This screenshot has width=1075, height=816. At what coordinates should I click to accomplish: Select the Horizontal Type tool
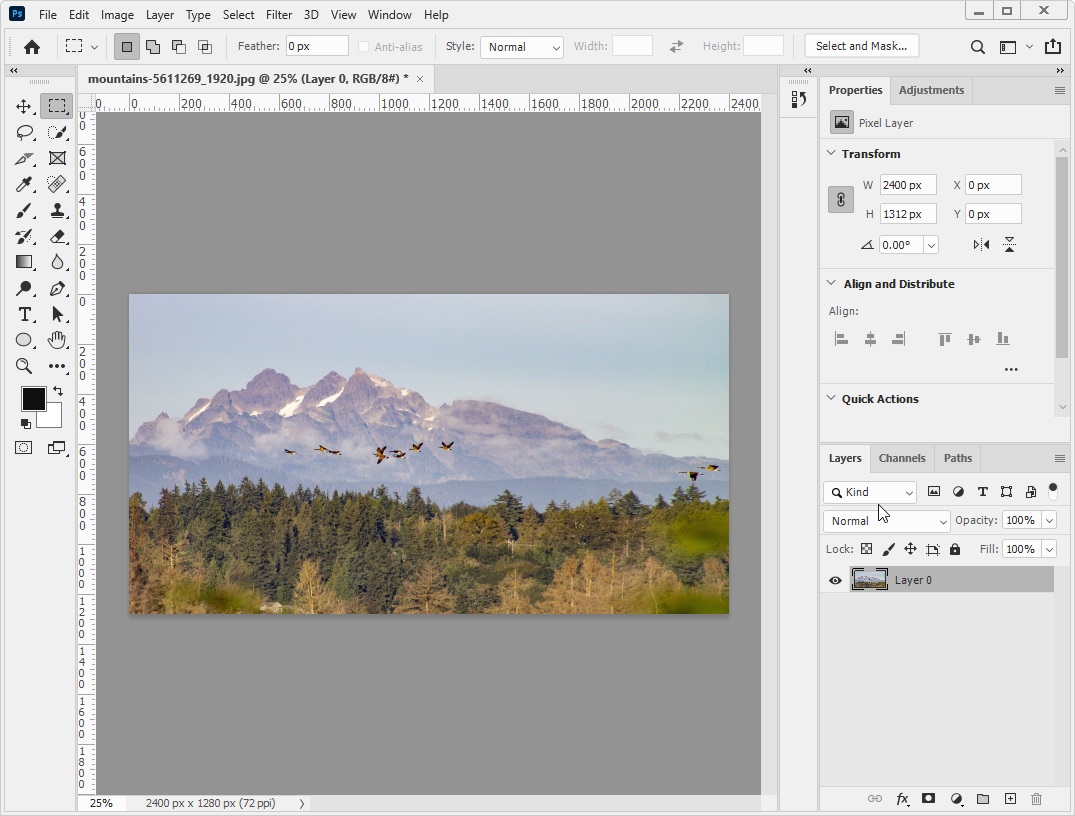pyautogui.click(x=25, y=314)
